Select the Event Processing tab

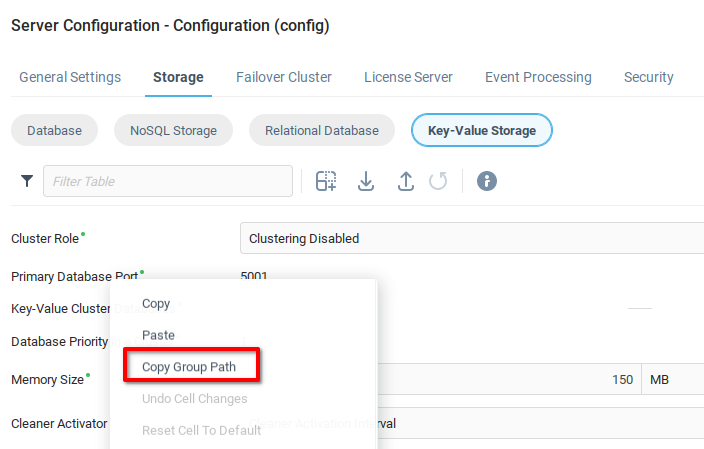538,77
